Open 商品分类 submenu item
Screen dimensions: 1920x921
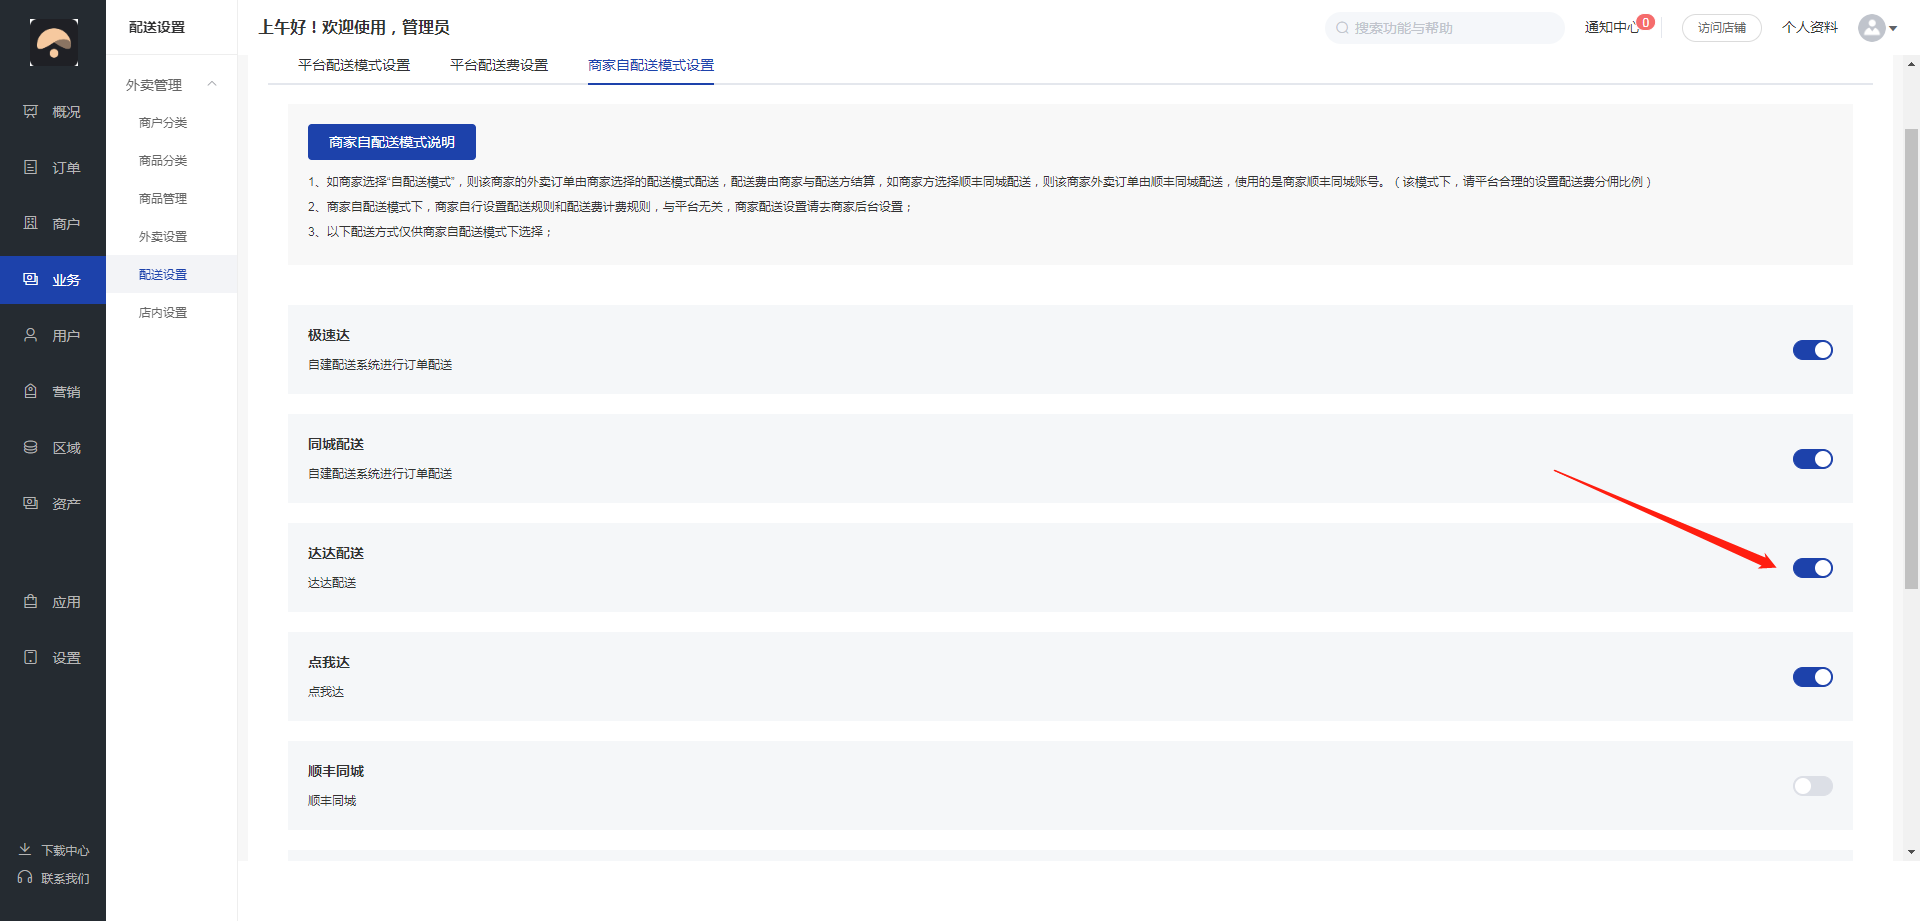pyautogui.click(x=163, y=161)
